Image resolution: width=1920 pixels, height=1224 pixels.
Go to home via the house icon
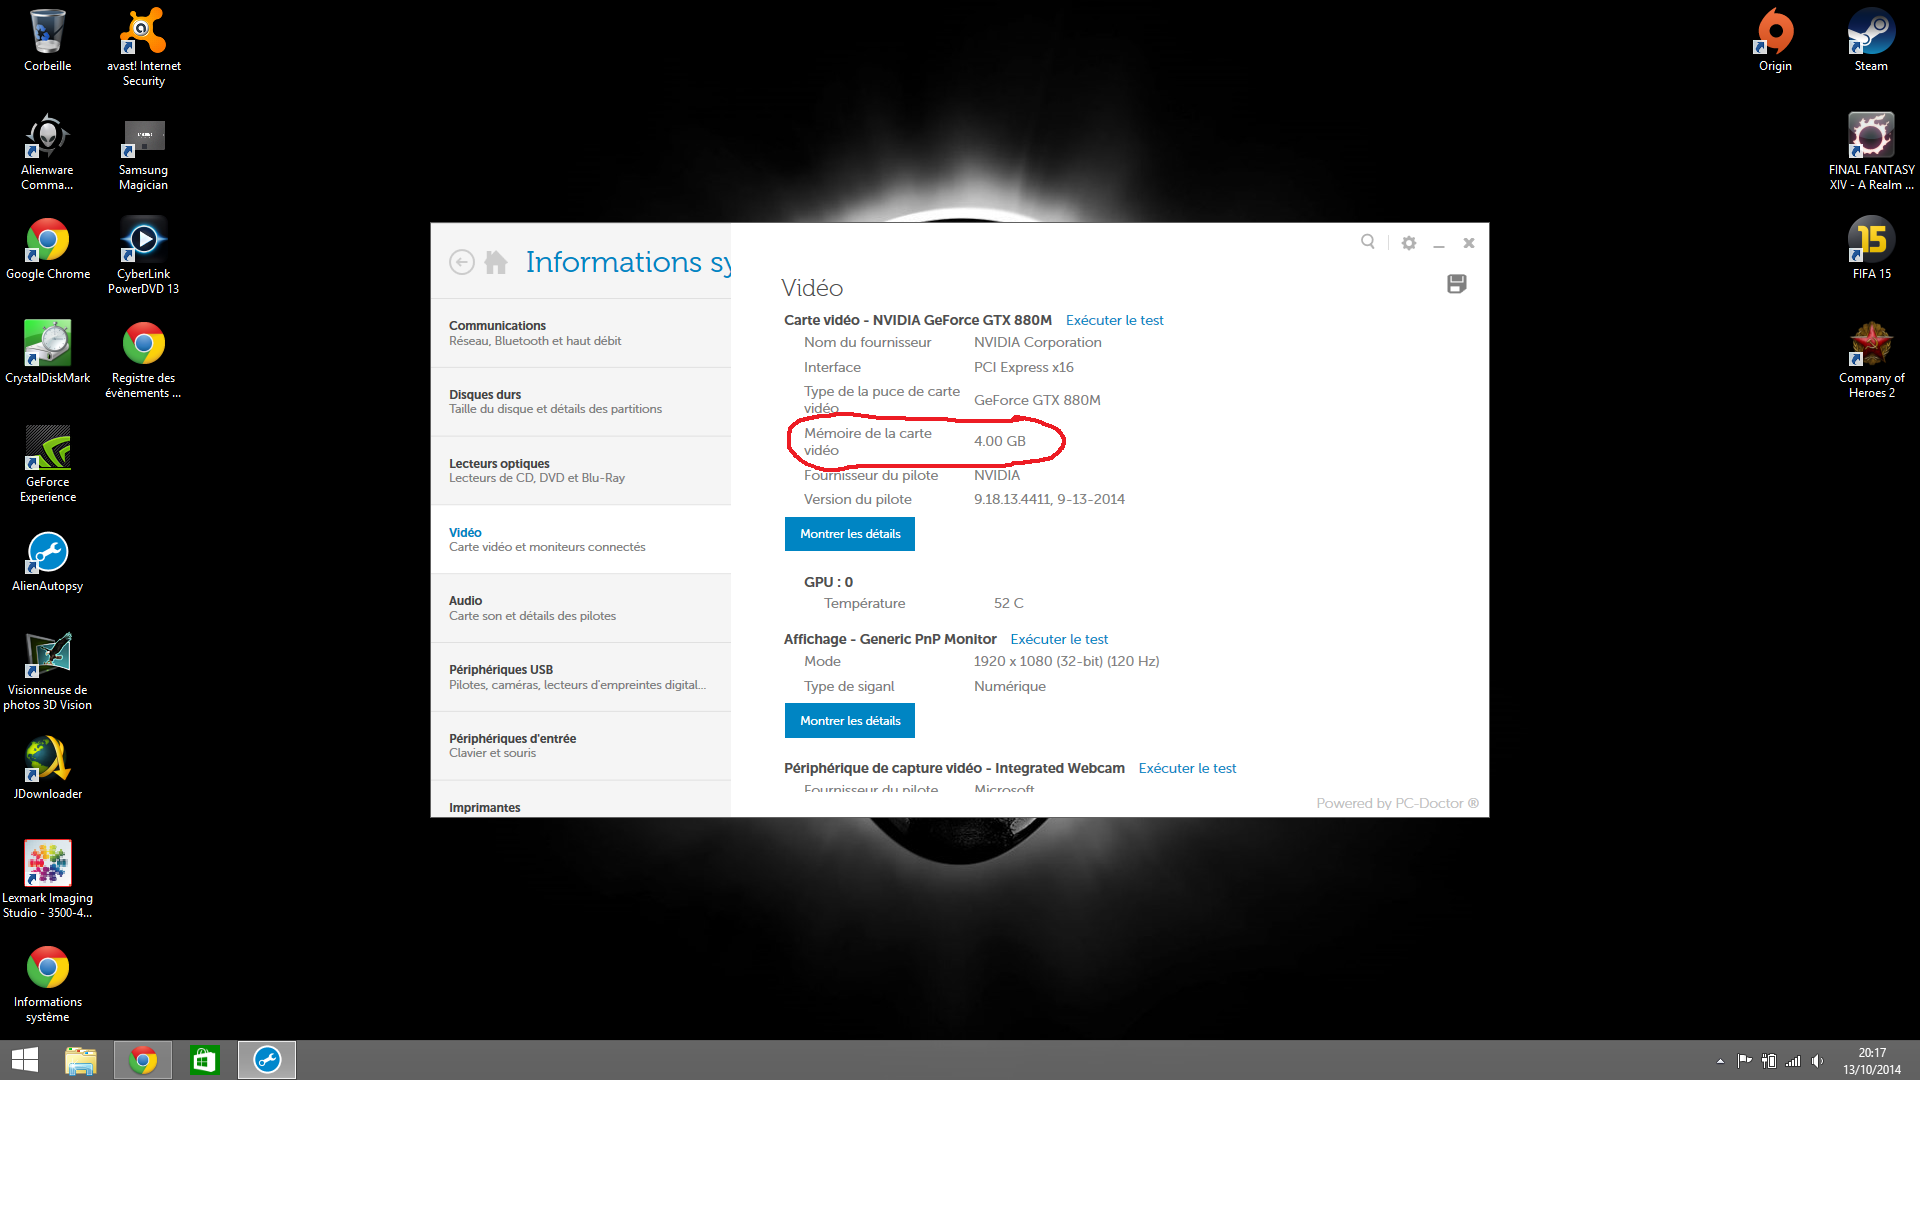pyautogui.click(x=496, y=262)
